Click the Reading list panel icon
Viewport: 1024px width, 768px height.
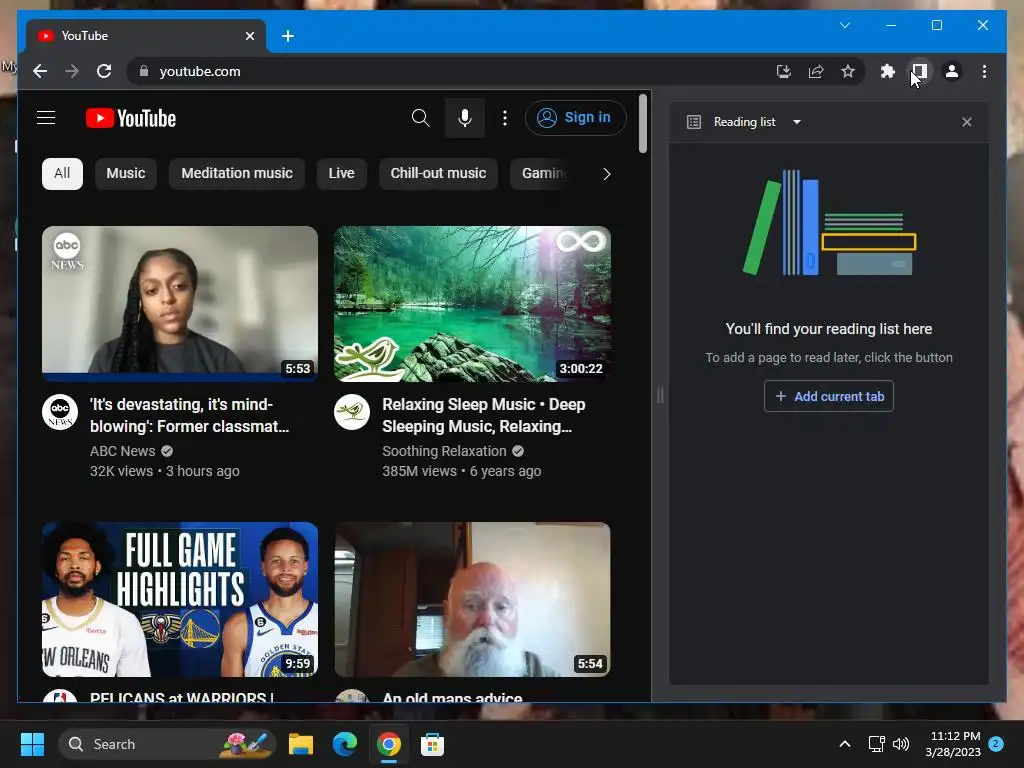coord(694,122)
